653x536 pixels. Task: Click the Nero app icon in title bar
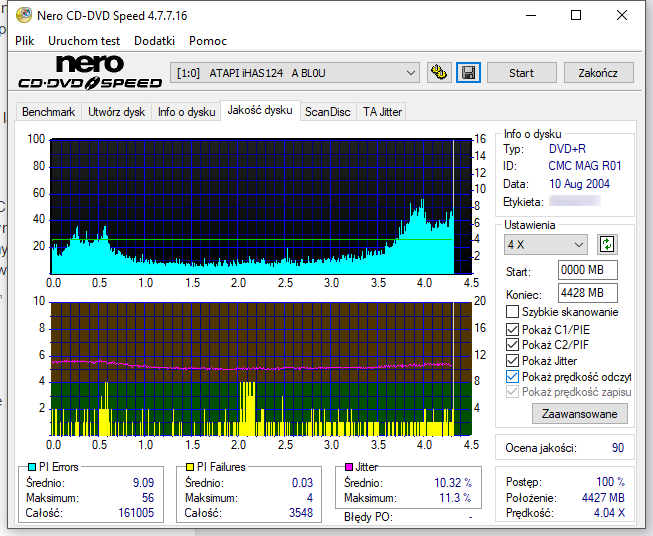click(24, 15)
